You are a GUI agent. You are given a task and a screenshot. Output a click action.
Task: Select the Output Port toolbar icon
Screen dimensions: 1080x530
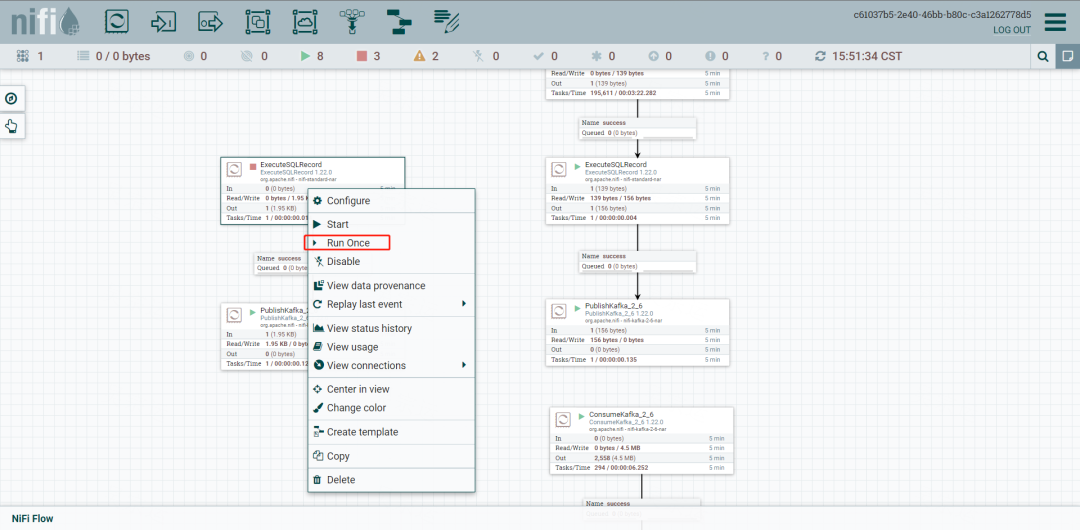pos(211,22)
